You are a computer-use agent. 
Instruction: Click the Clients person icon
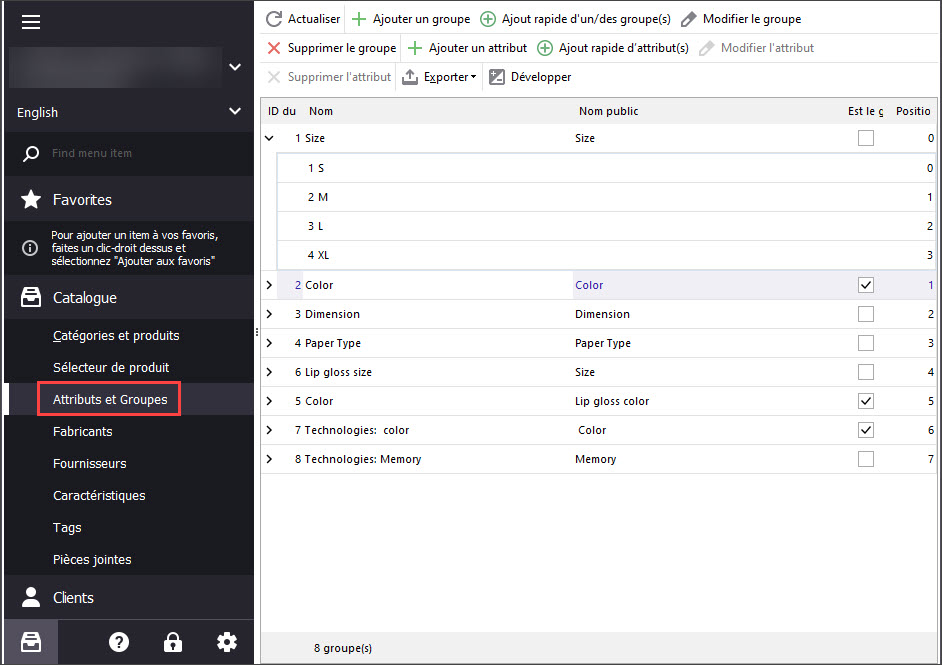click(31, 597)
